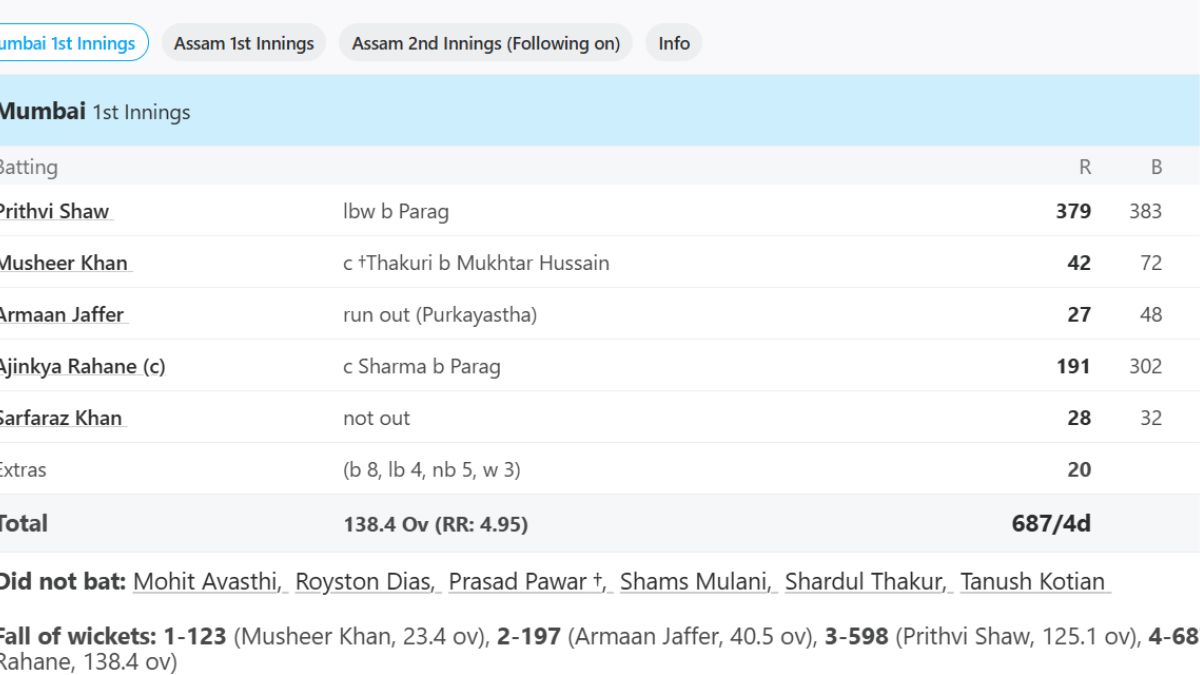Click the Extras row total of 20
The height and width of the screenshot is (675, 1200).
1079,470
